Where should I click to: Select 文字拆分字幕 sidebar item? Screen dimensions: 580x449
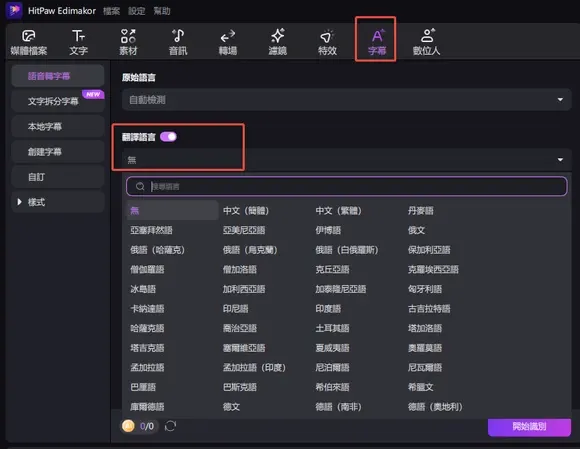(x=58, y=101)
